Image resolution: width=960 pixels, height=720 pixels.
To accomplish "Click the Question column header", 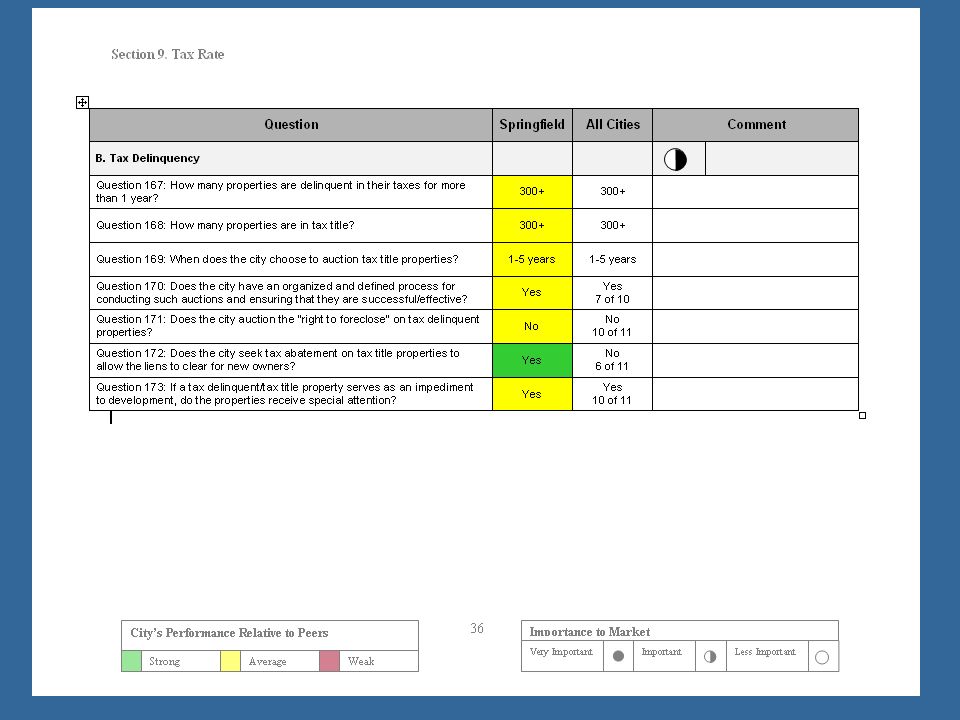I will (291, 125).
